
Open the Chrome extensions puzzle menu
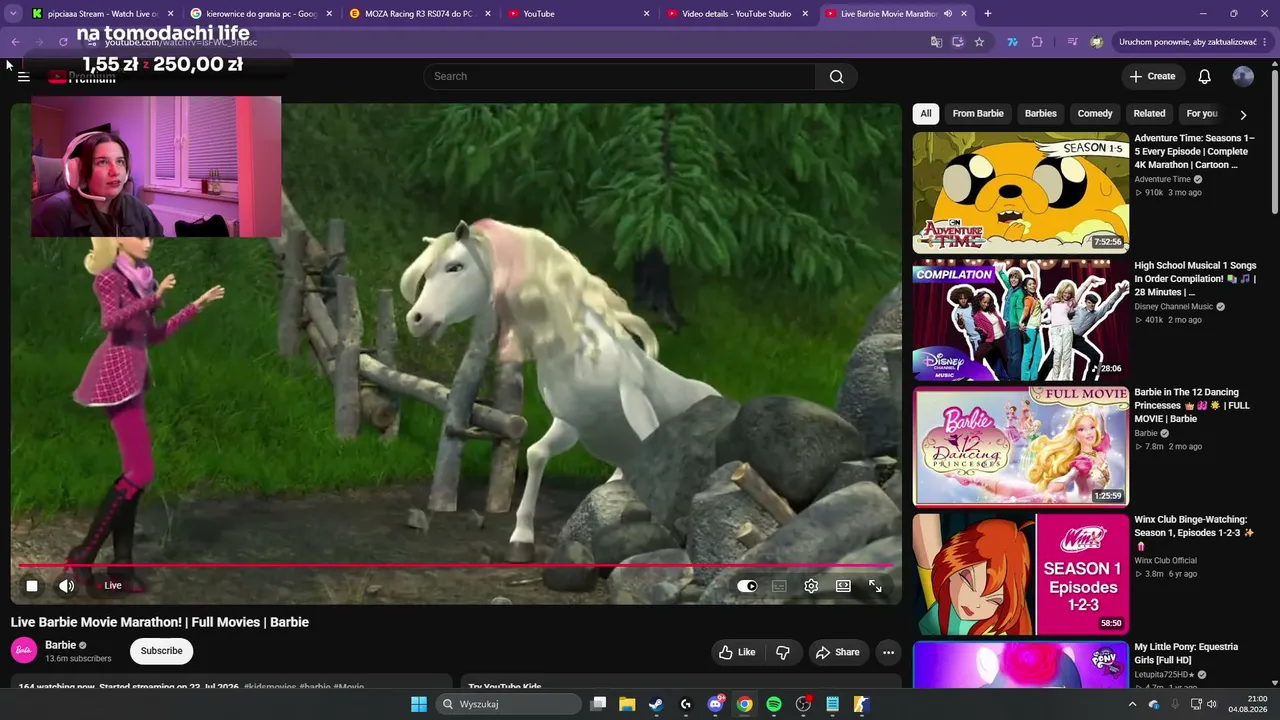[1037, 42]
